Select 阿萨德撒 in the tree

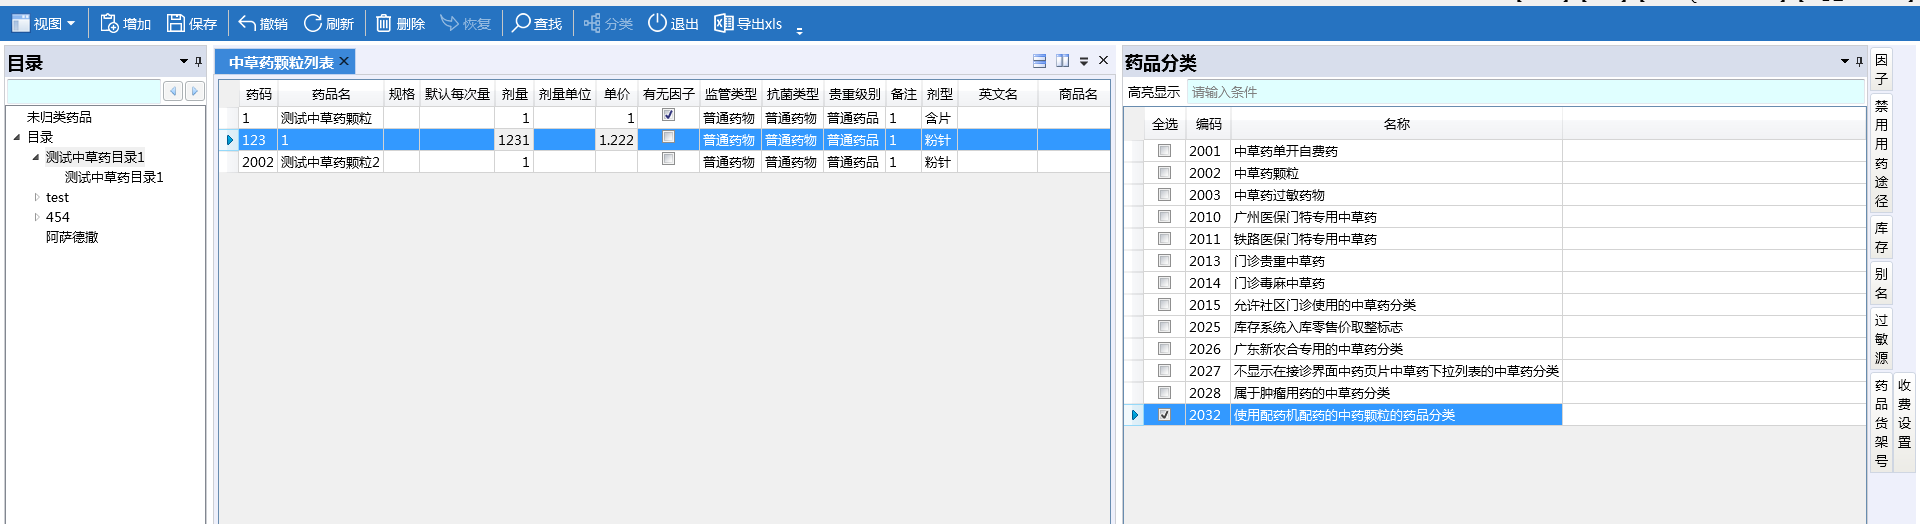(x=72, y=237)
